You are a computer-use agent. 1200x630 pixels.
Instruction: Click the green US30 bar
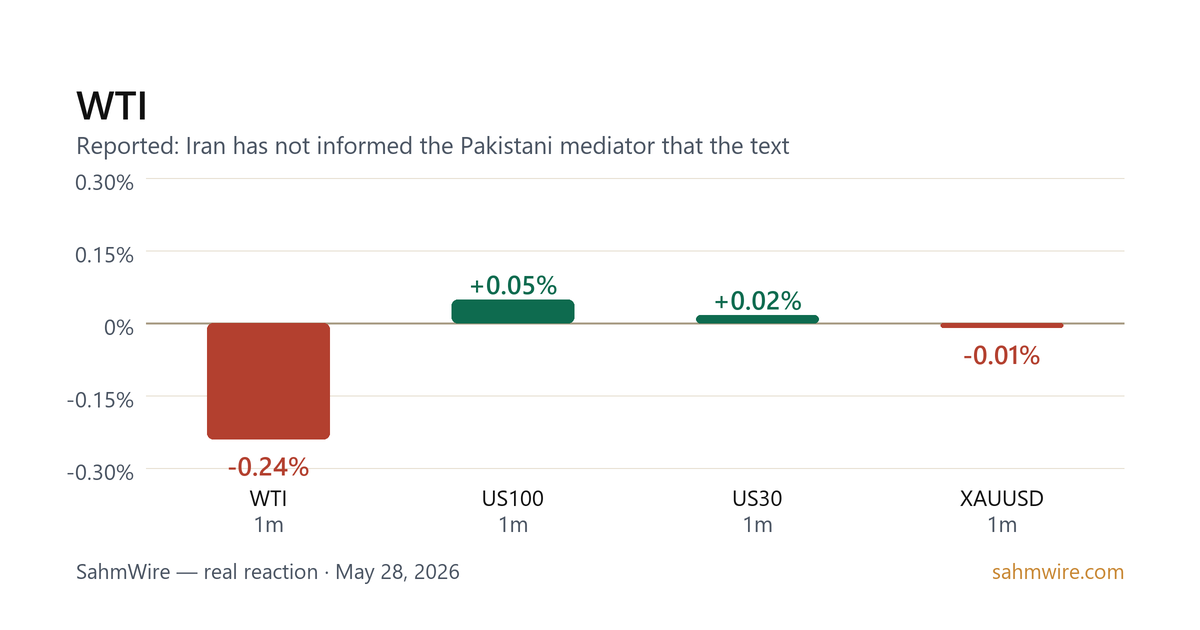(757, 319)
